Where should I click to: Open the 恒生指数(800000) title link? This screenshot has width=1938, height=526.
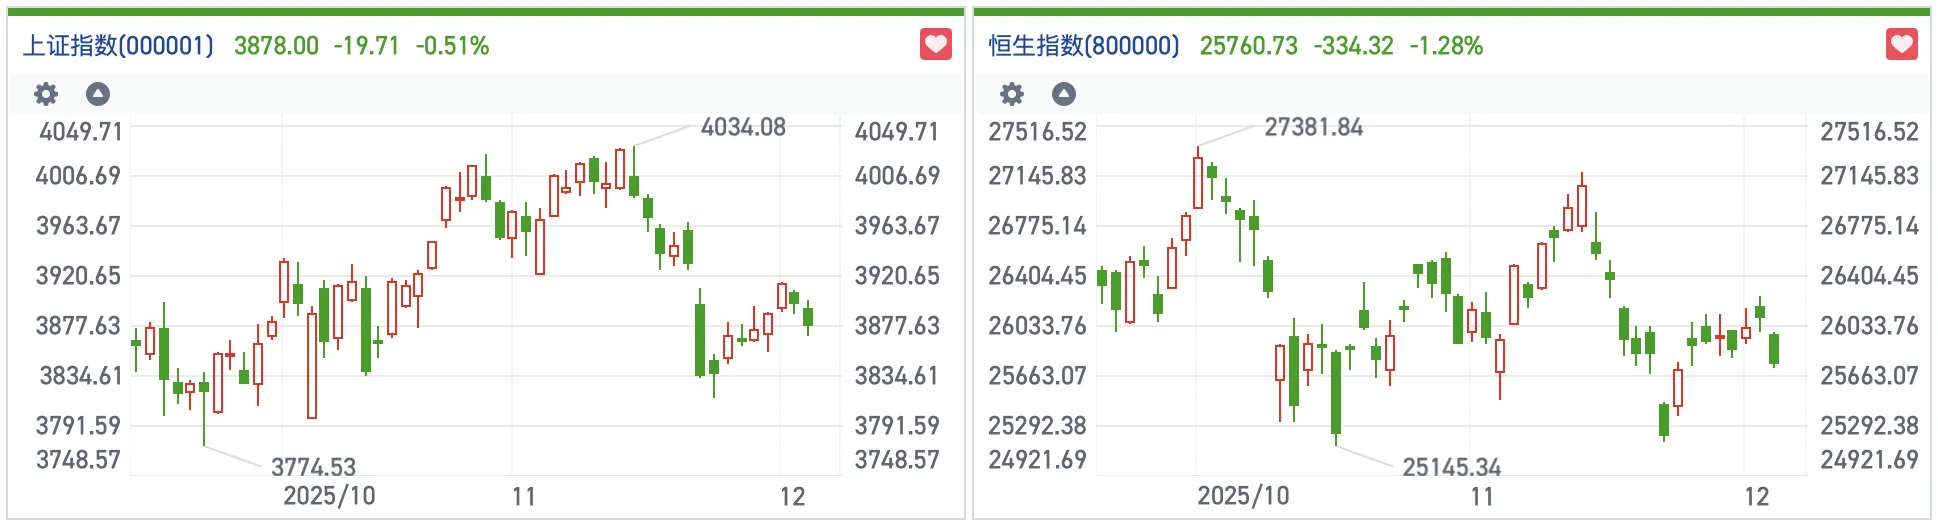coord(1084,46)
